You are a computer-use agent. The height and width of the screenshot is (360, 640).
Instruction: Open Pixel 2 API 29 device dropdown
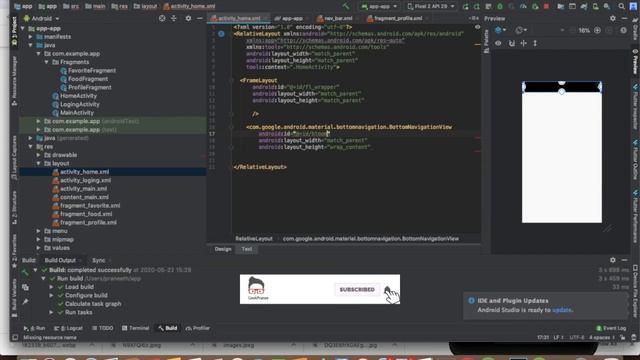click(x=431, y=7)
